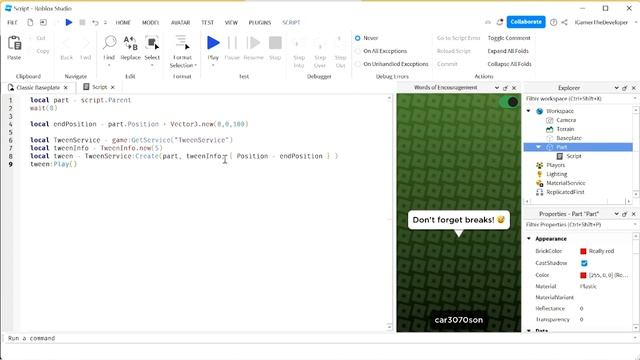Click the Step Into debugger icon

click(x=299, y=43)
